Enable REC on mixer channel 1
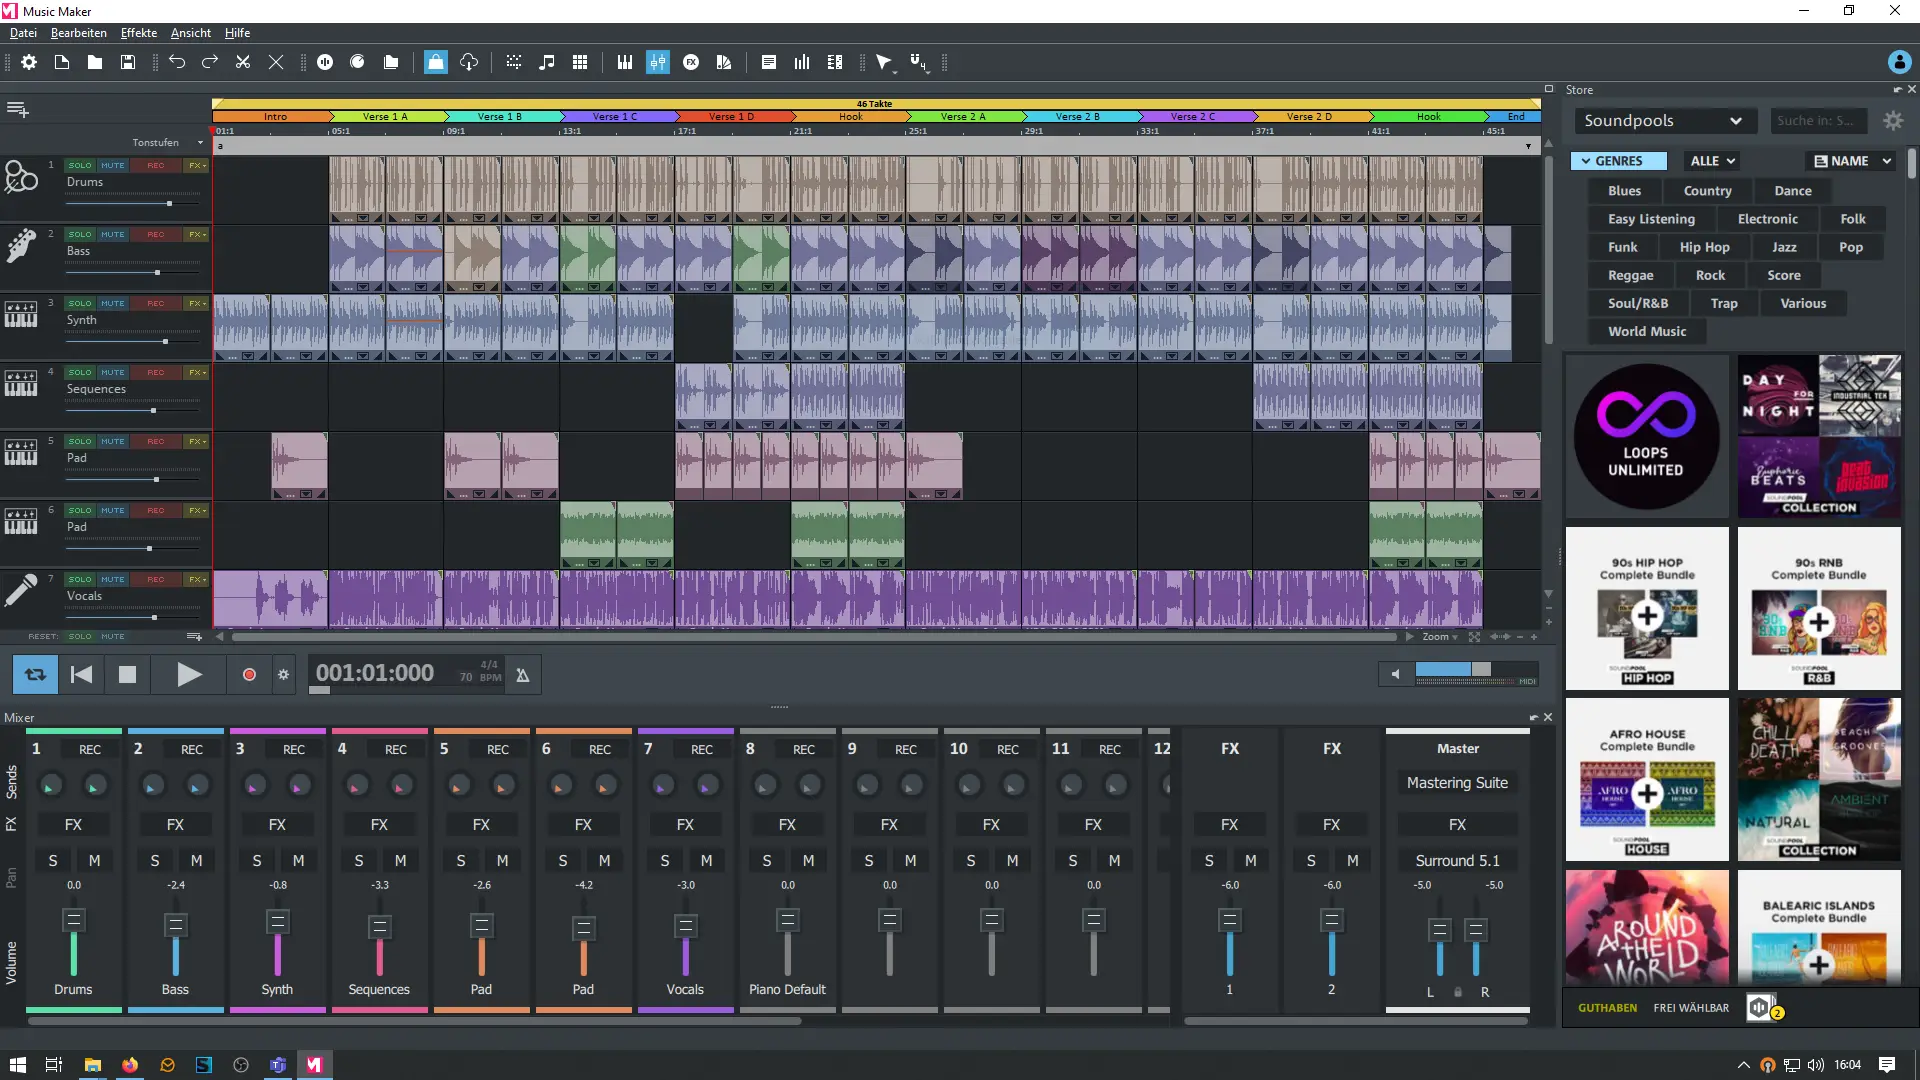Viewport: 1920px width, 1080px height. pos(89,748)
